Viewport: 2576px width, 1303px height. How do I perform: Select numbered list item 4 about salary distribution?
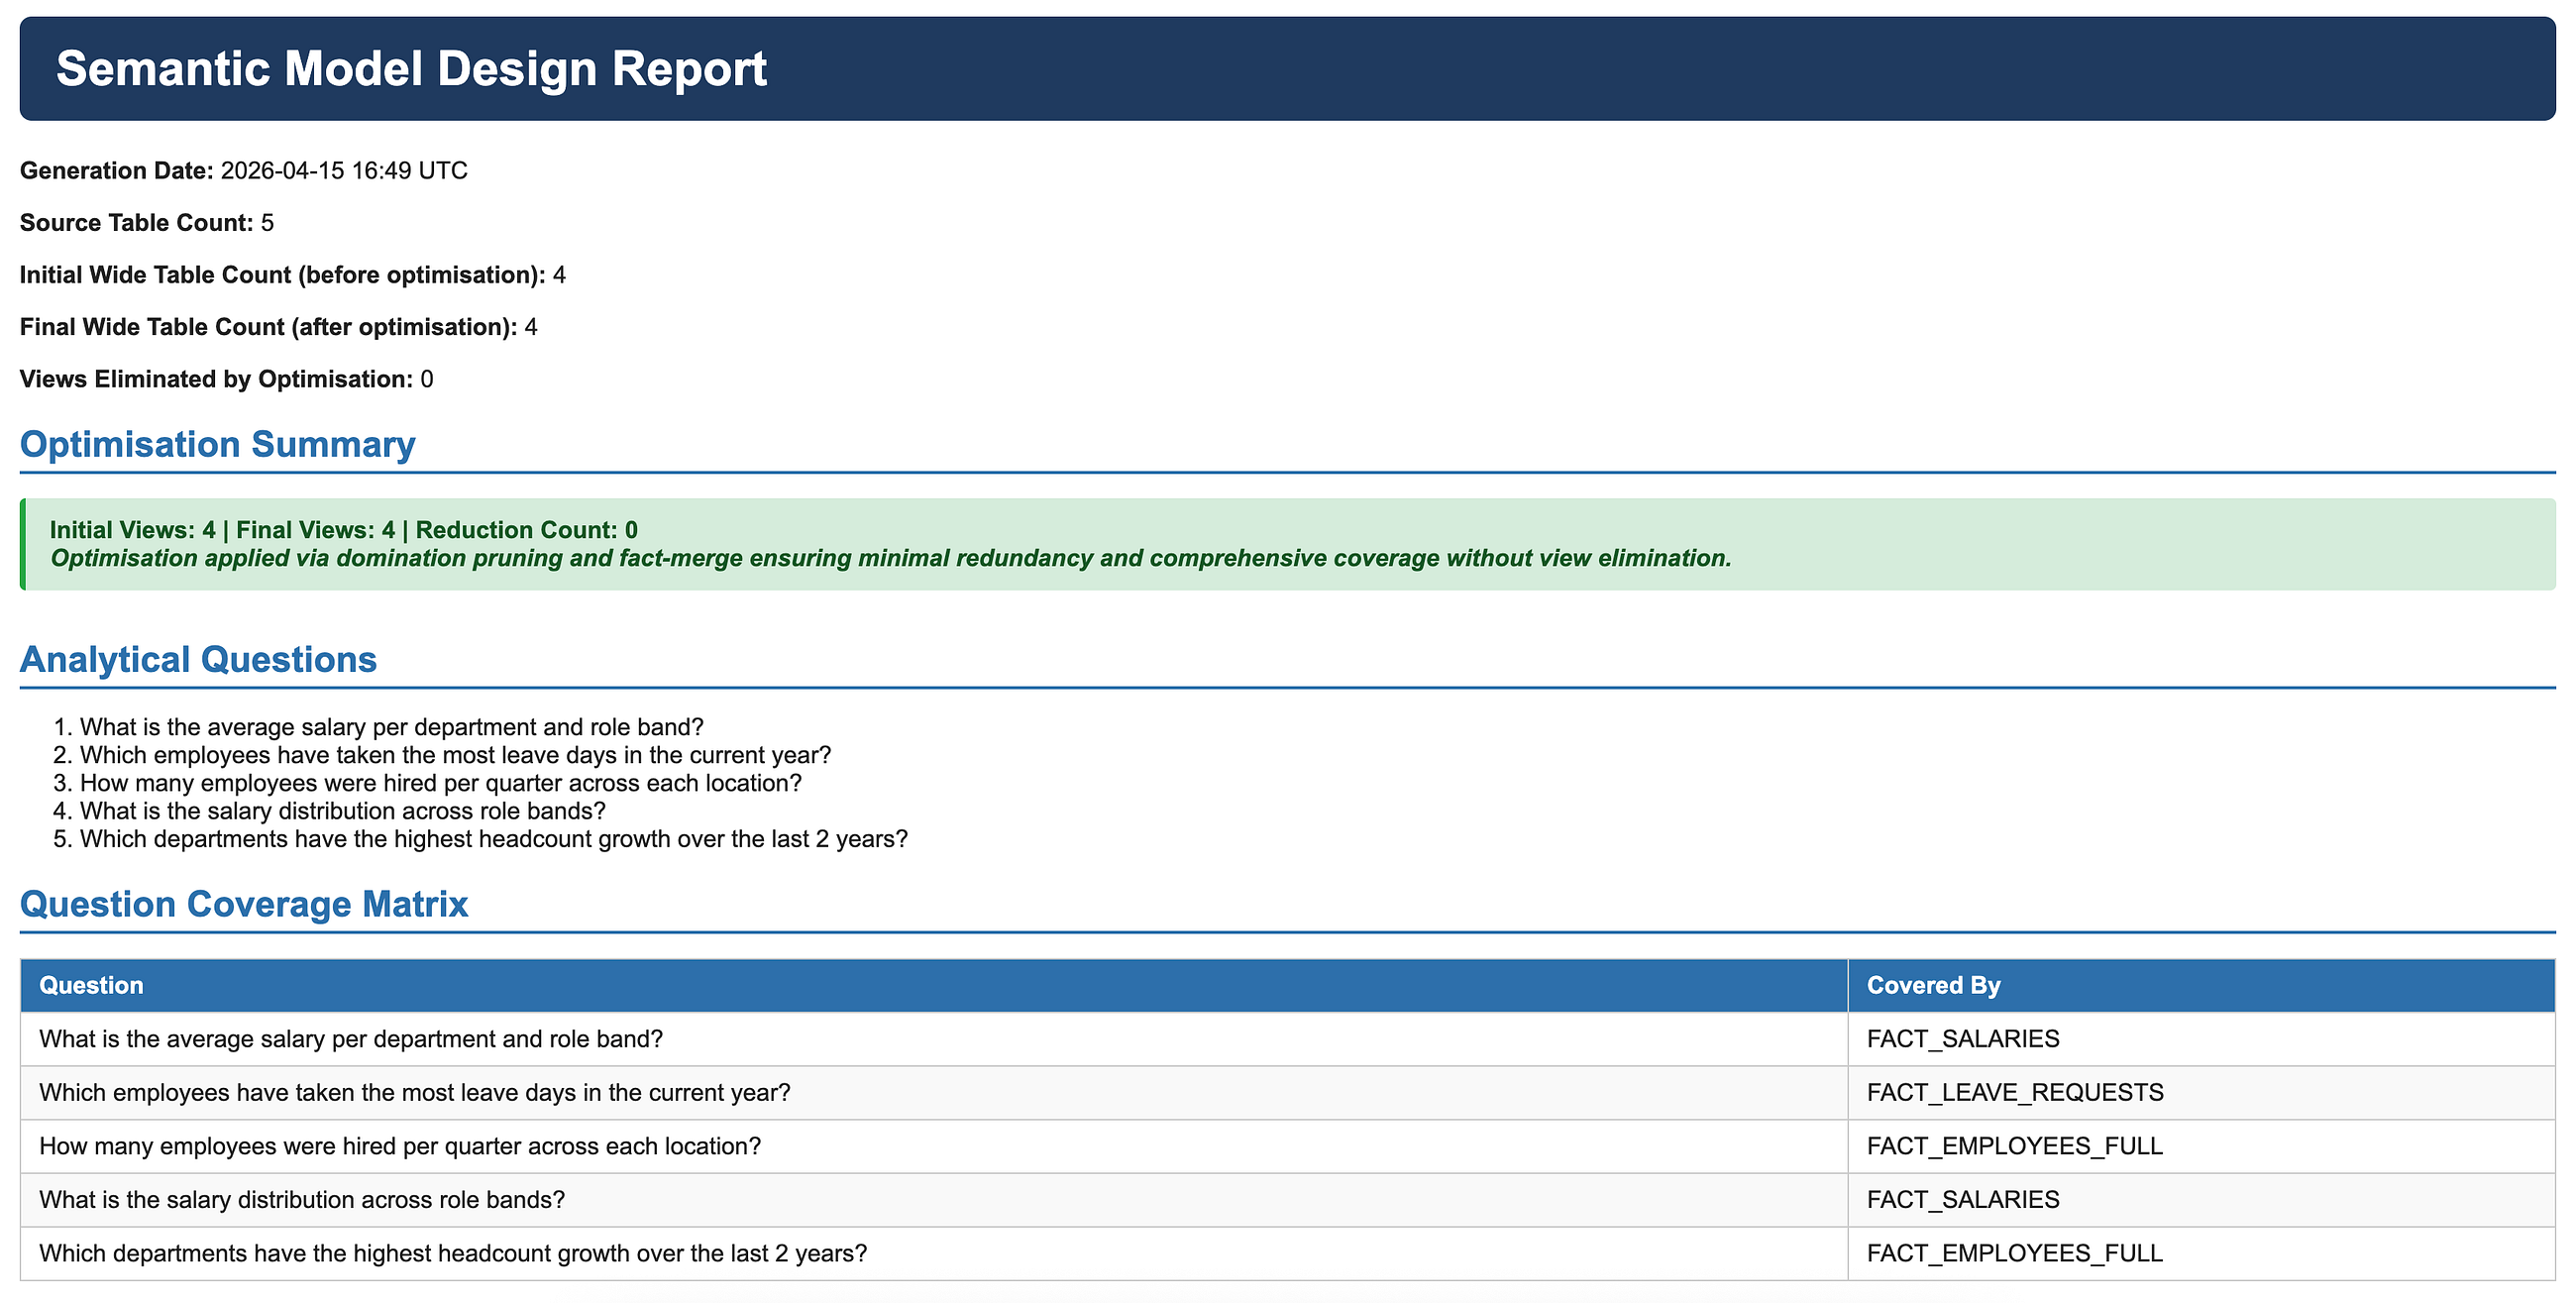343,811
